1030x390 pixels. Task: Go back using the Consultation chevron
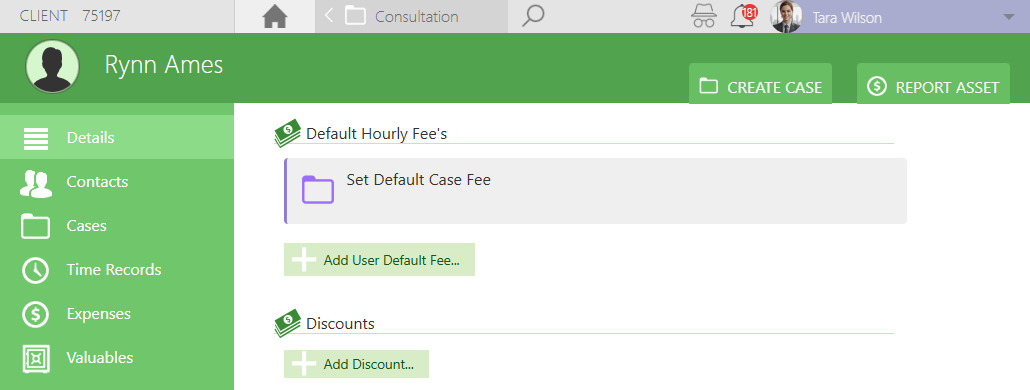click(329, 16)
